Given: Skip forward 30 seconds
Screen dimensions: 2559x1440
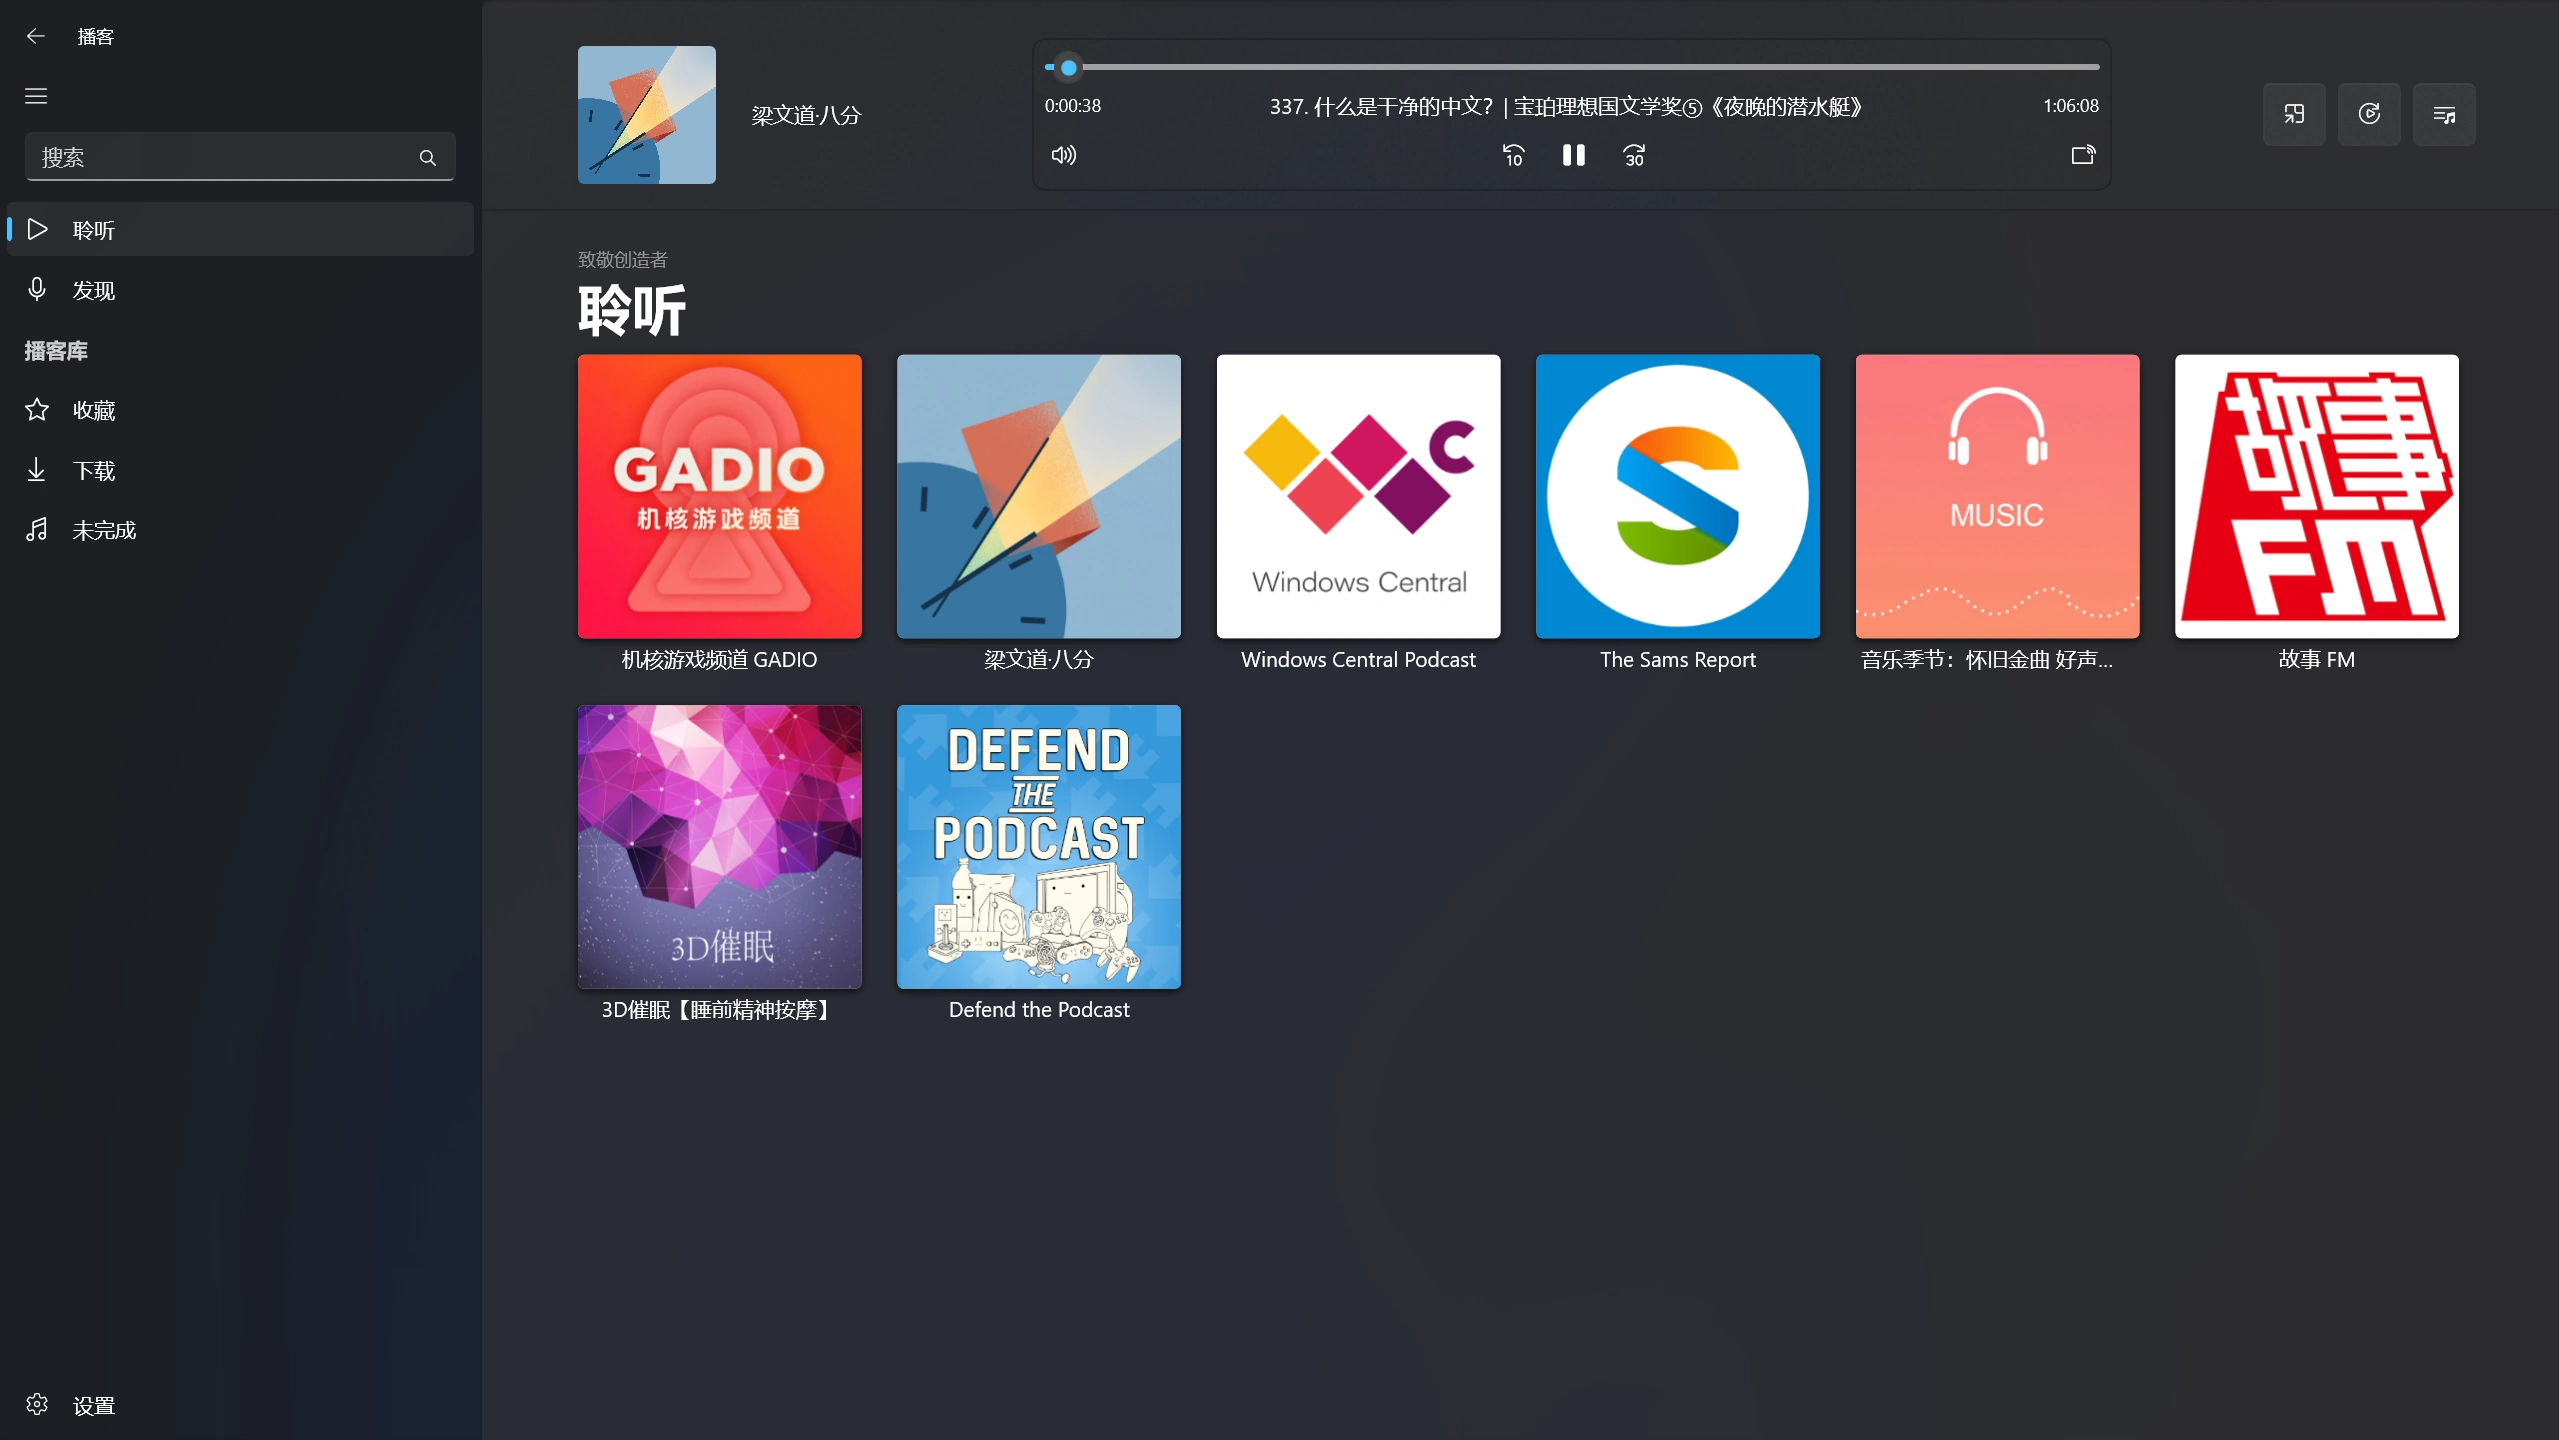Looking at the screenshot, I should click(1634, 155).
